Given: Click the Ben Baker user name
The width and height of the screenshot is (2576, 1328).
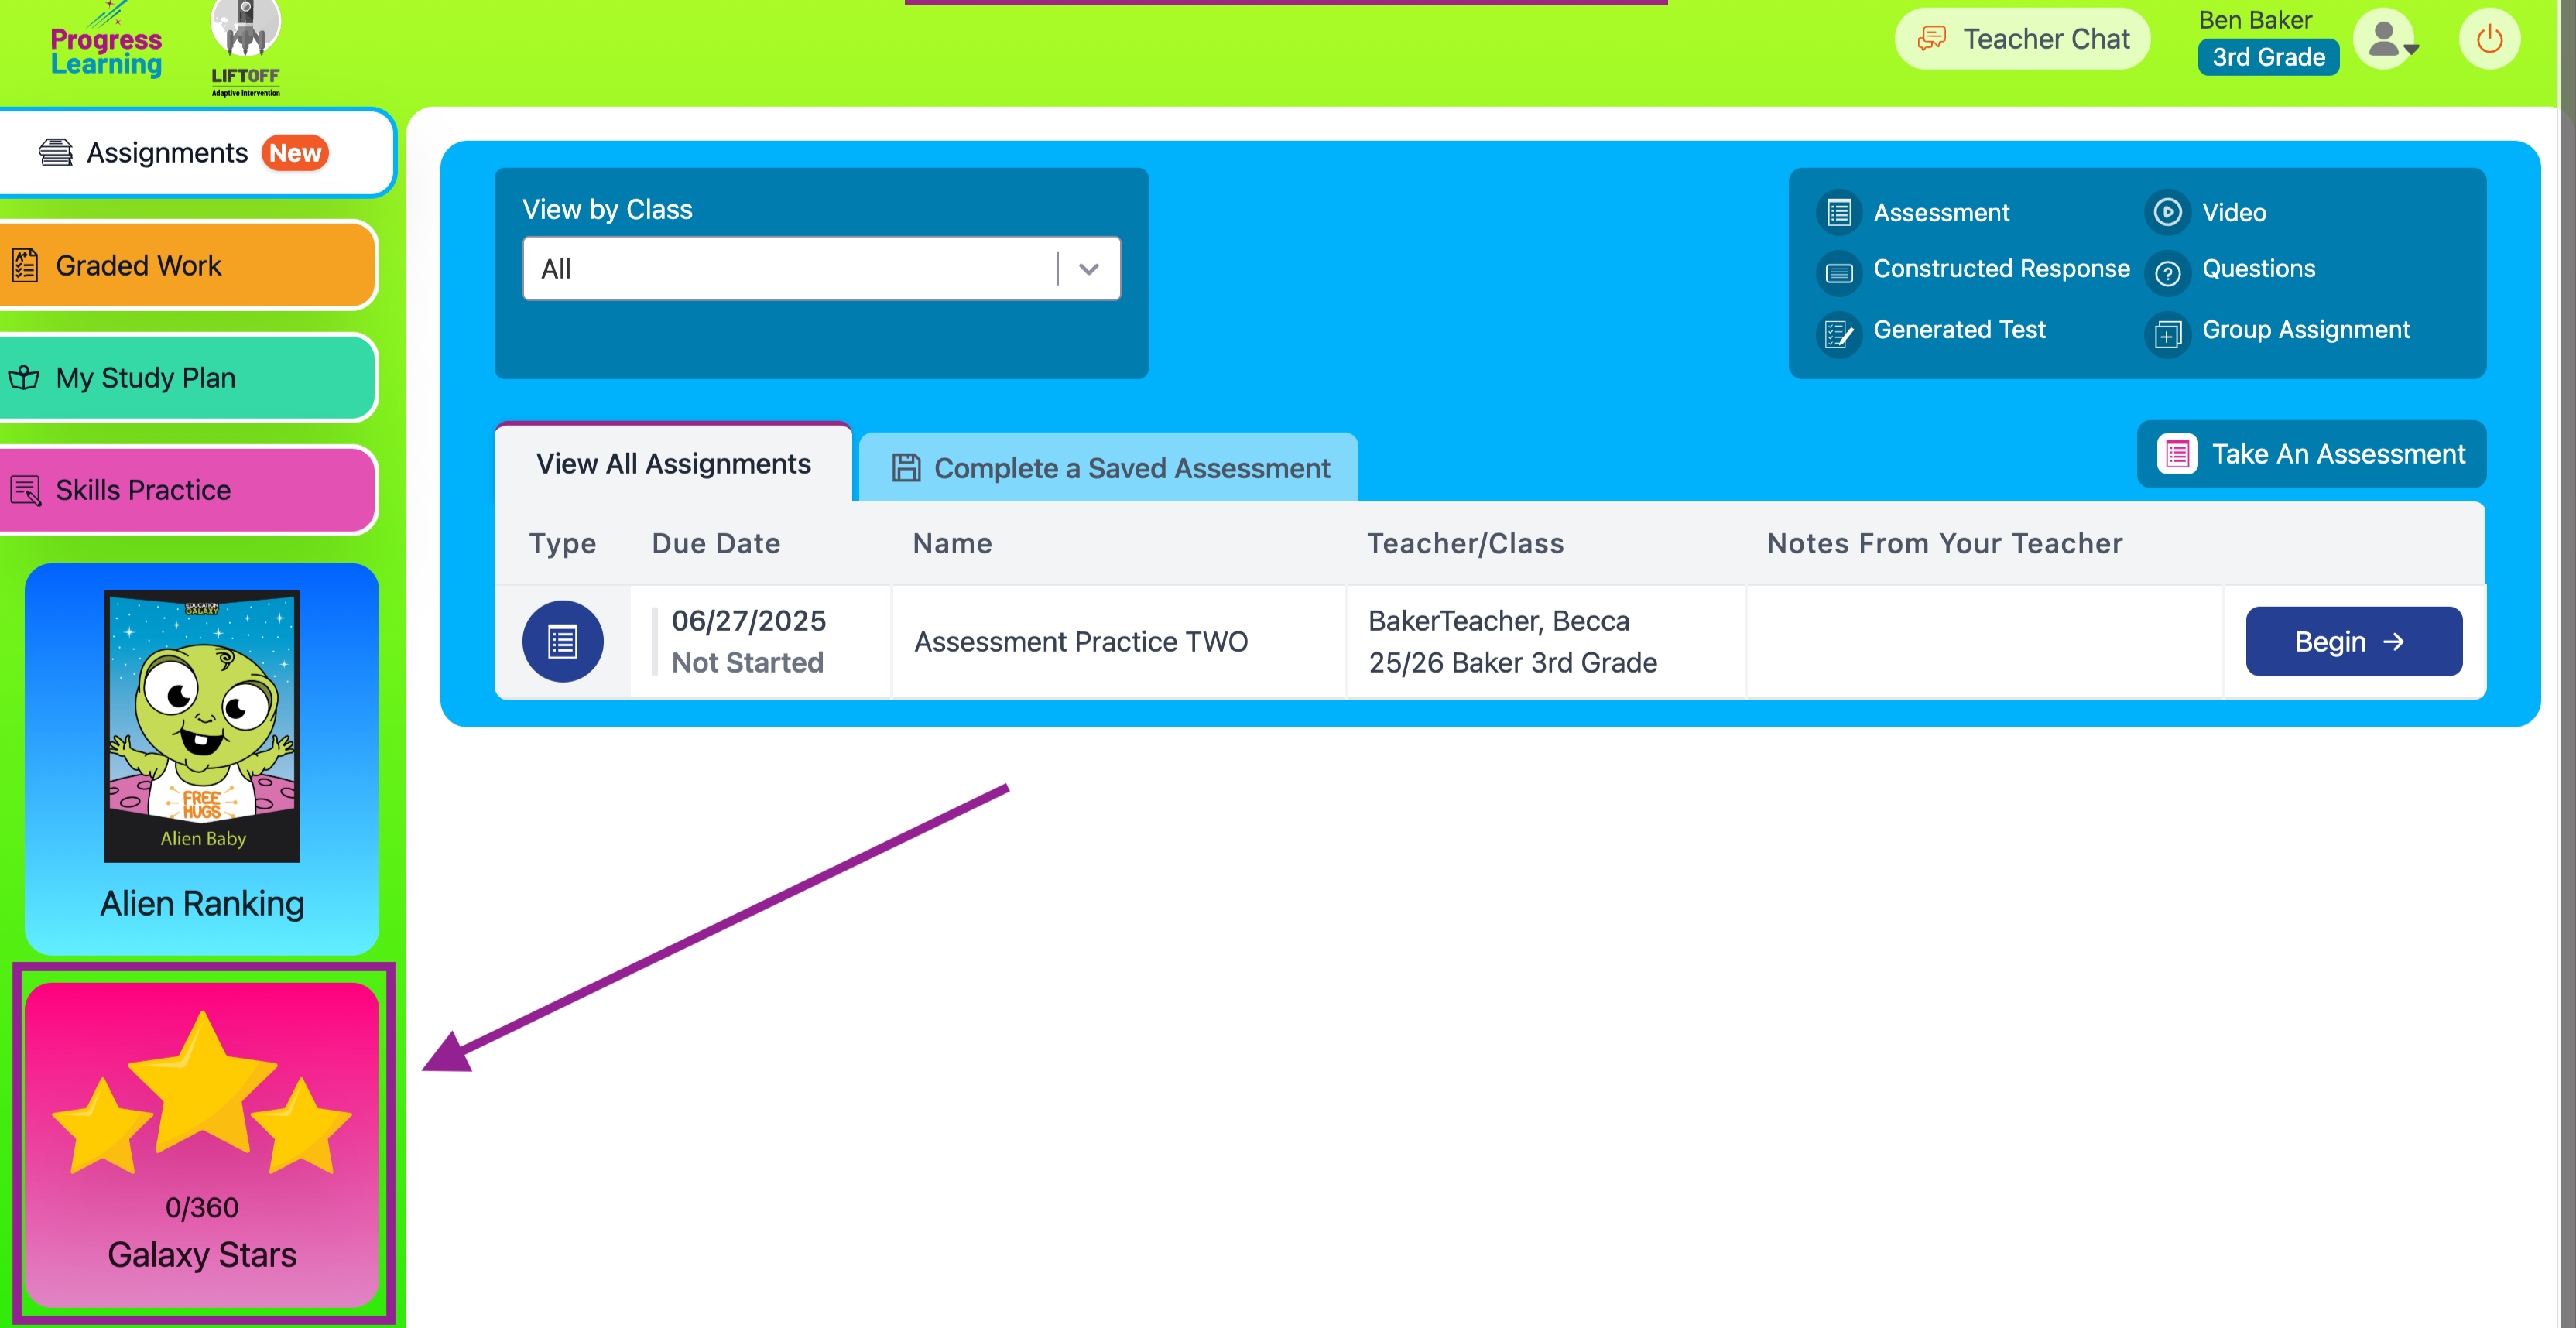Looking at the screenshot, I should [2255, 20].
